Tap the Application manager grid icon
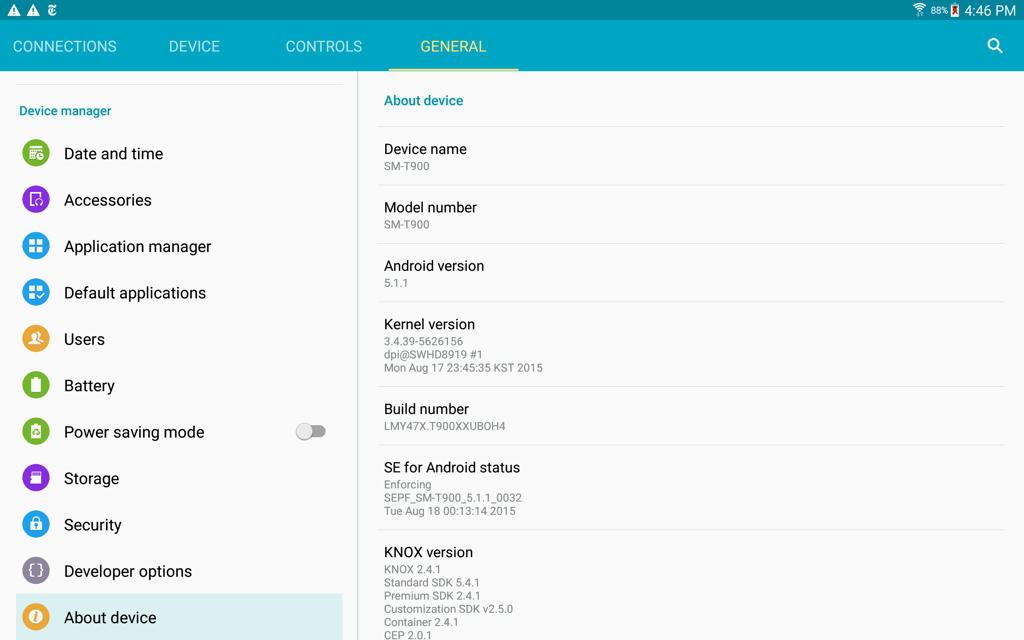Screen dimensions: 1024x640 [x=36, y=246]
